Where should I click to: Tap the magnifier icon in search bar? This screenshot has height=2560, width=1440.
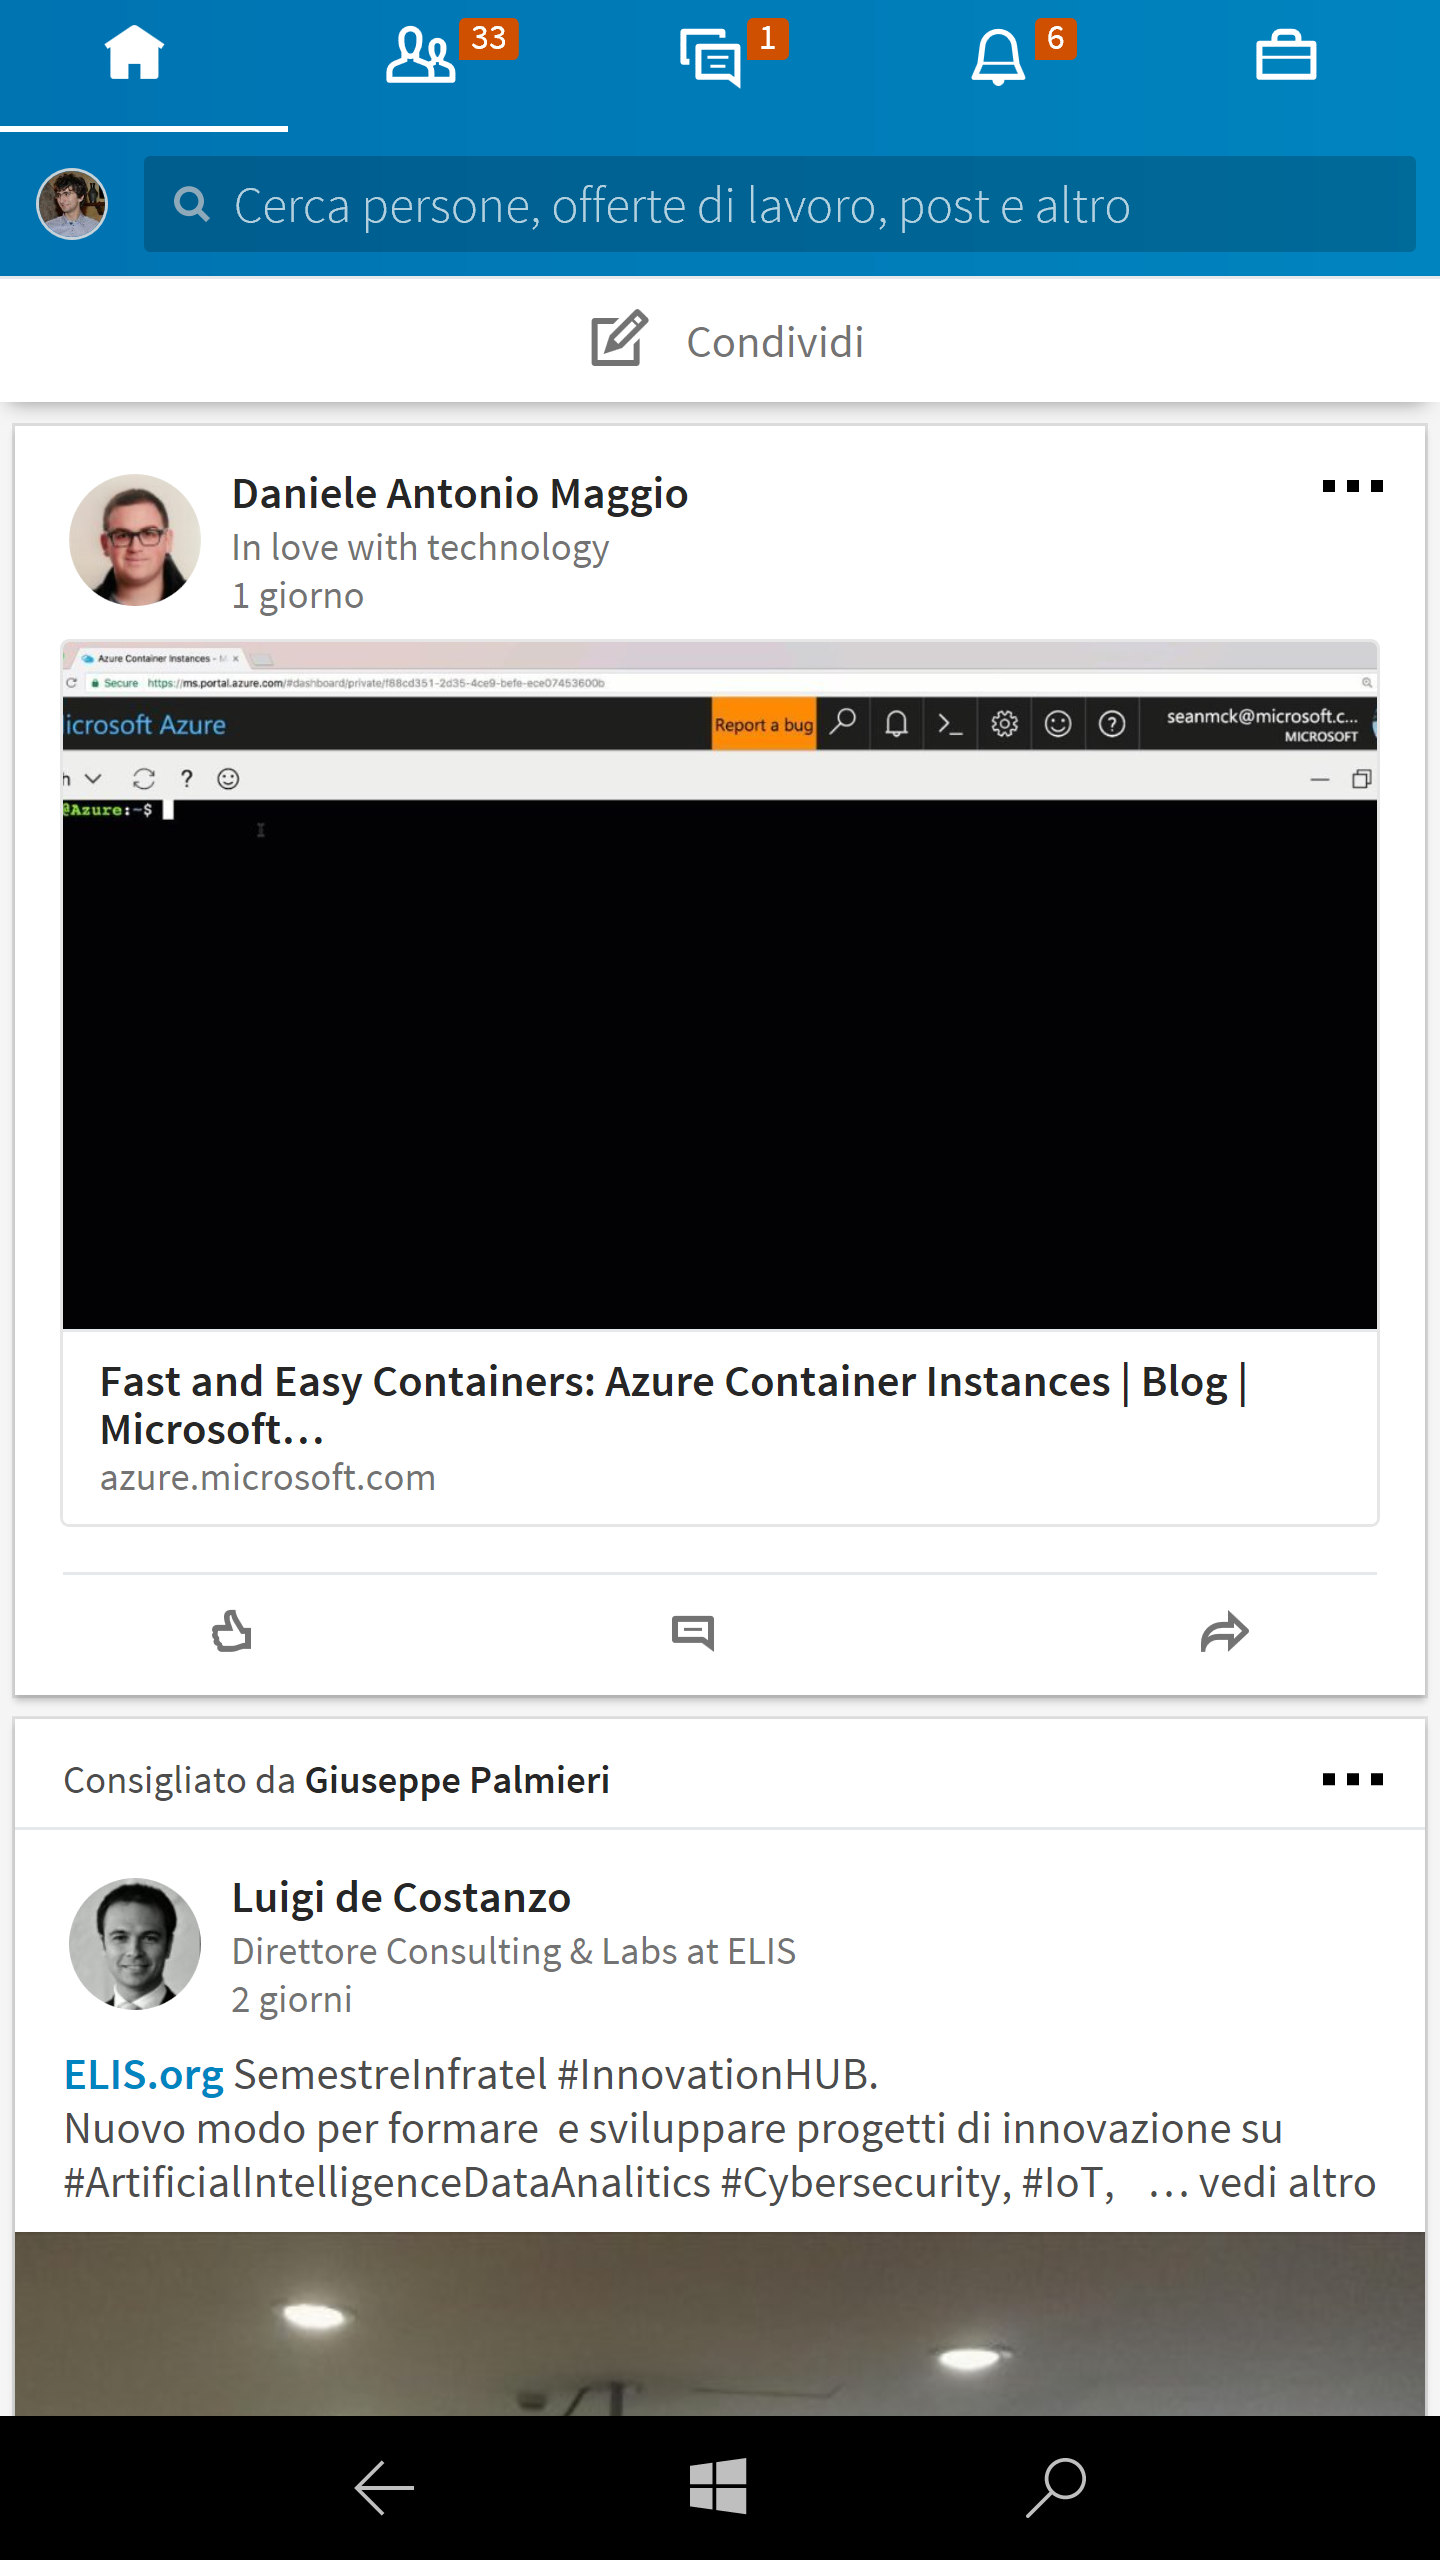click(191, 204)
